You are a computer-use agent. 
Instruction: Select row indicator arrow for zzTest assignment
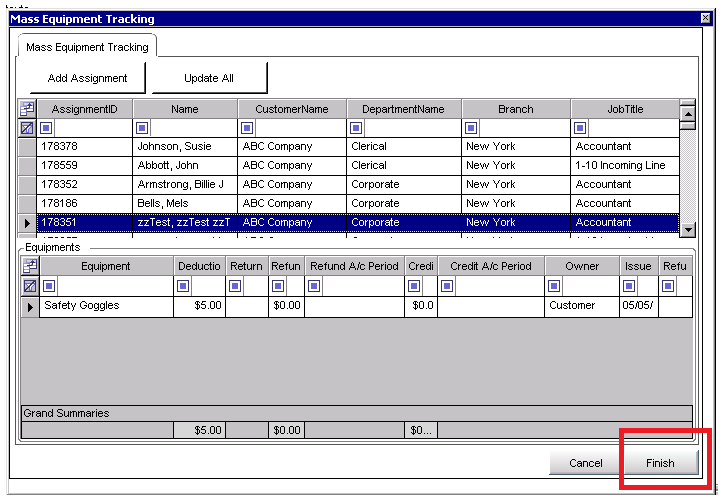click(x=27, y=223)
